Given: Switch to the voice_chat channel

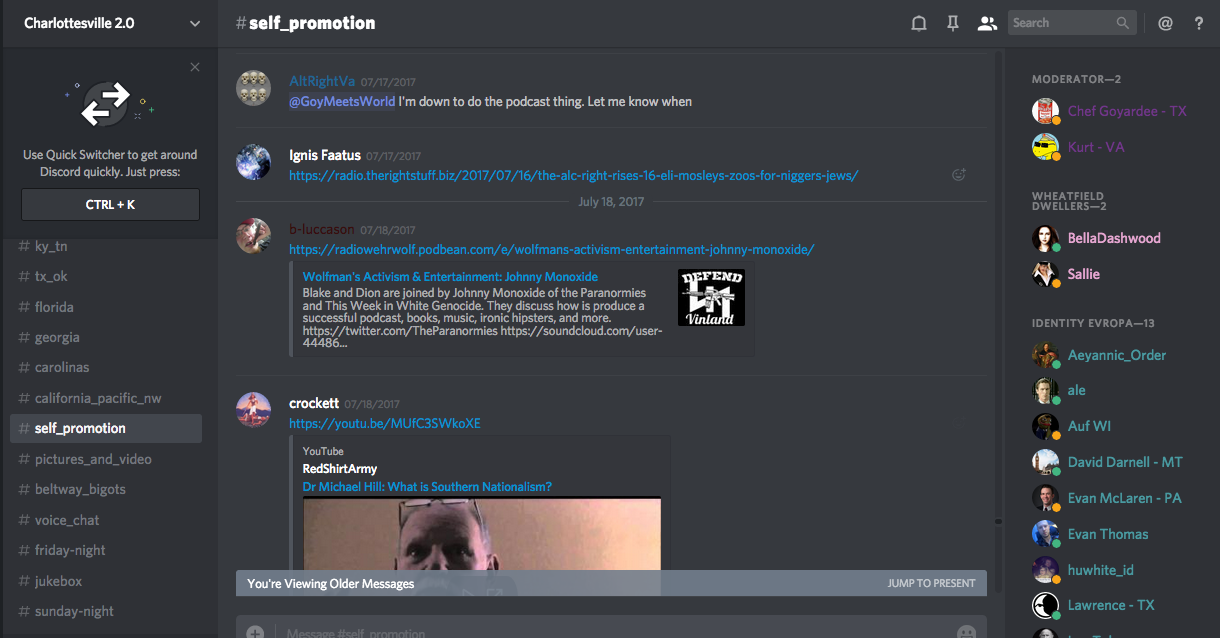Looking at the screenshot, I should (x=67, y=520).
